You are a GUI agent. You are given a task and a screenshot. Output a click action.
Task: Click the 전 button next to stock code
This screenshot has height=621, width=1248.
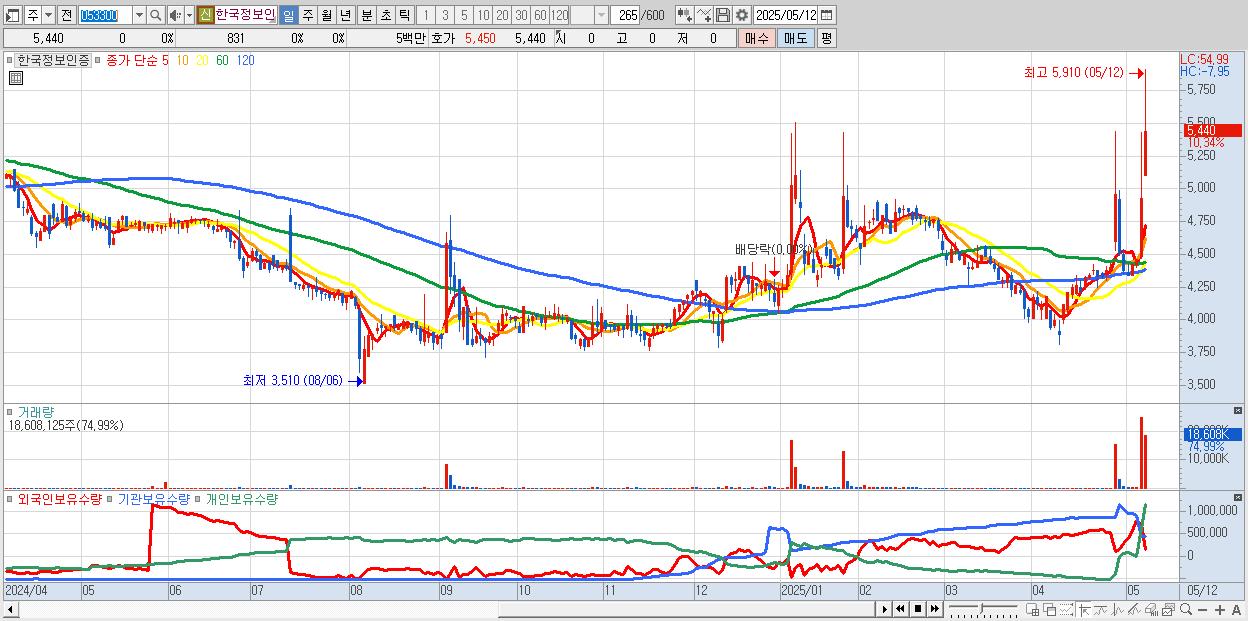pyautogui.click(x=66, y=15)
